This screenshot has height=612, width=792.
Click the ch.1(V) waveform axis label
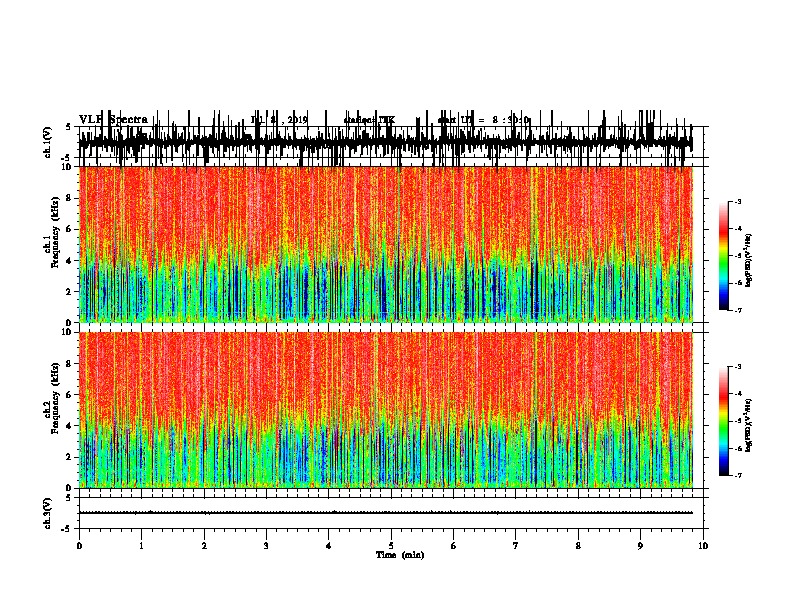coord(48,142)
